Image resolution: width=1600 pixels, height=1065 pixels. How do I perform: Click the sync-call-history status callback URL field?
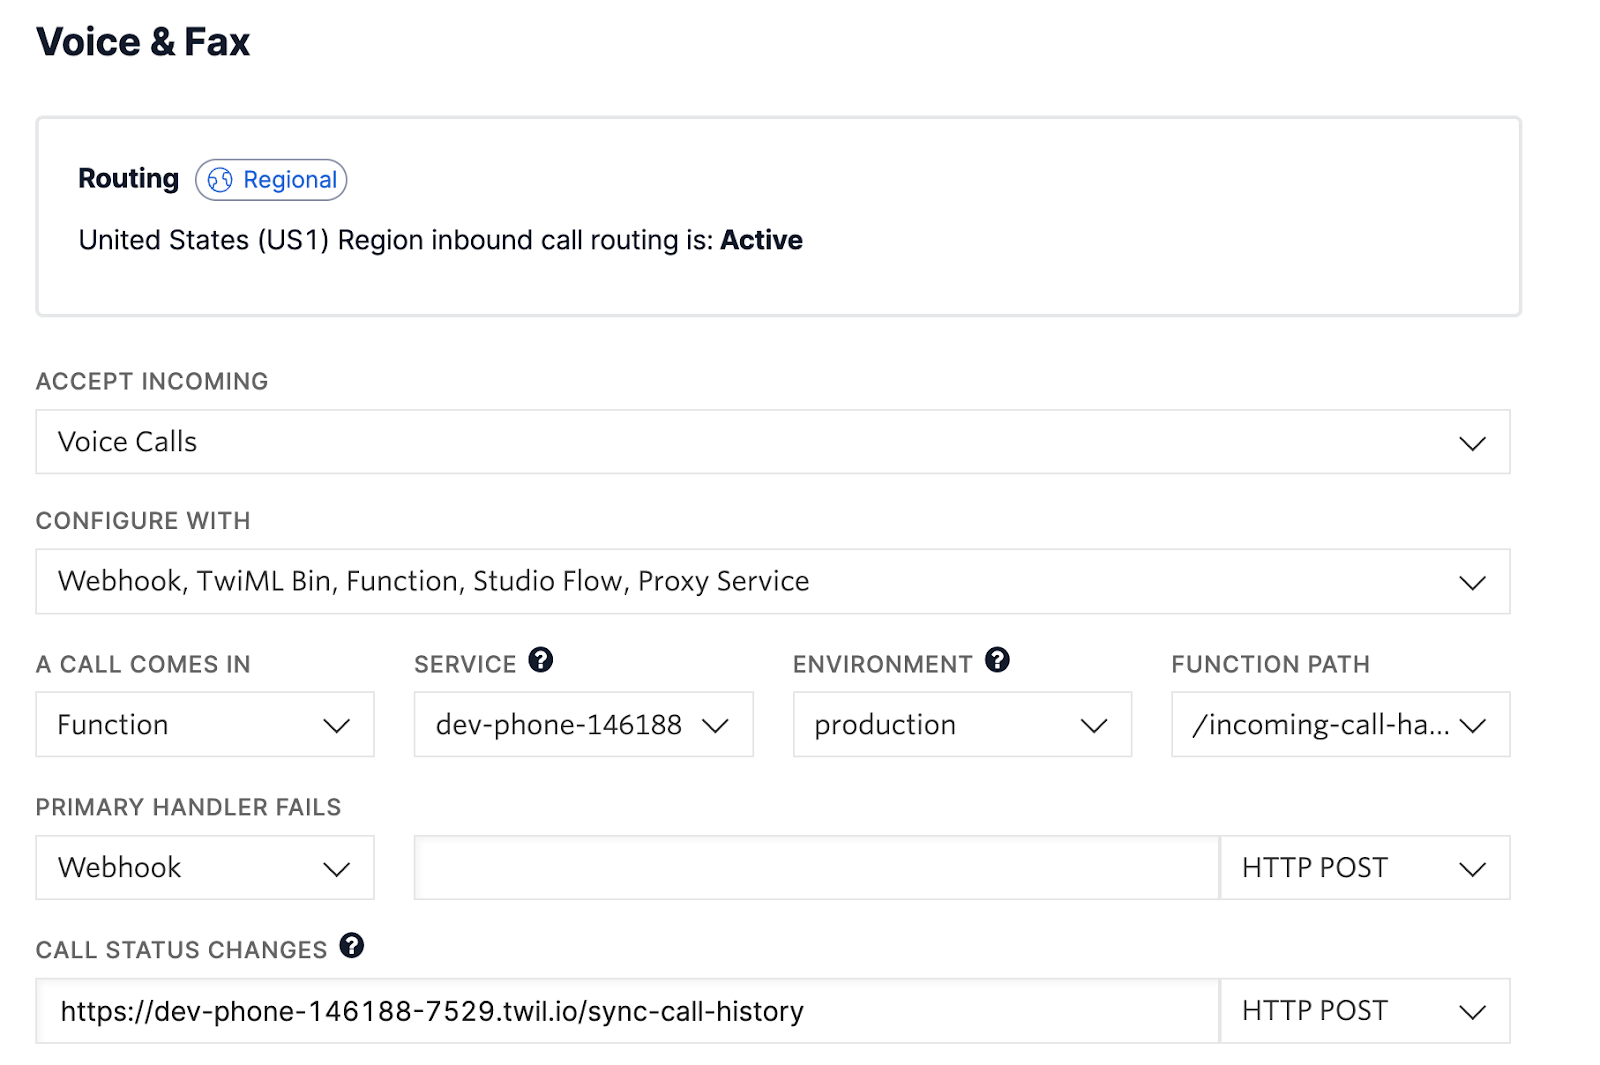point(628,1011)
